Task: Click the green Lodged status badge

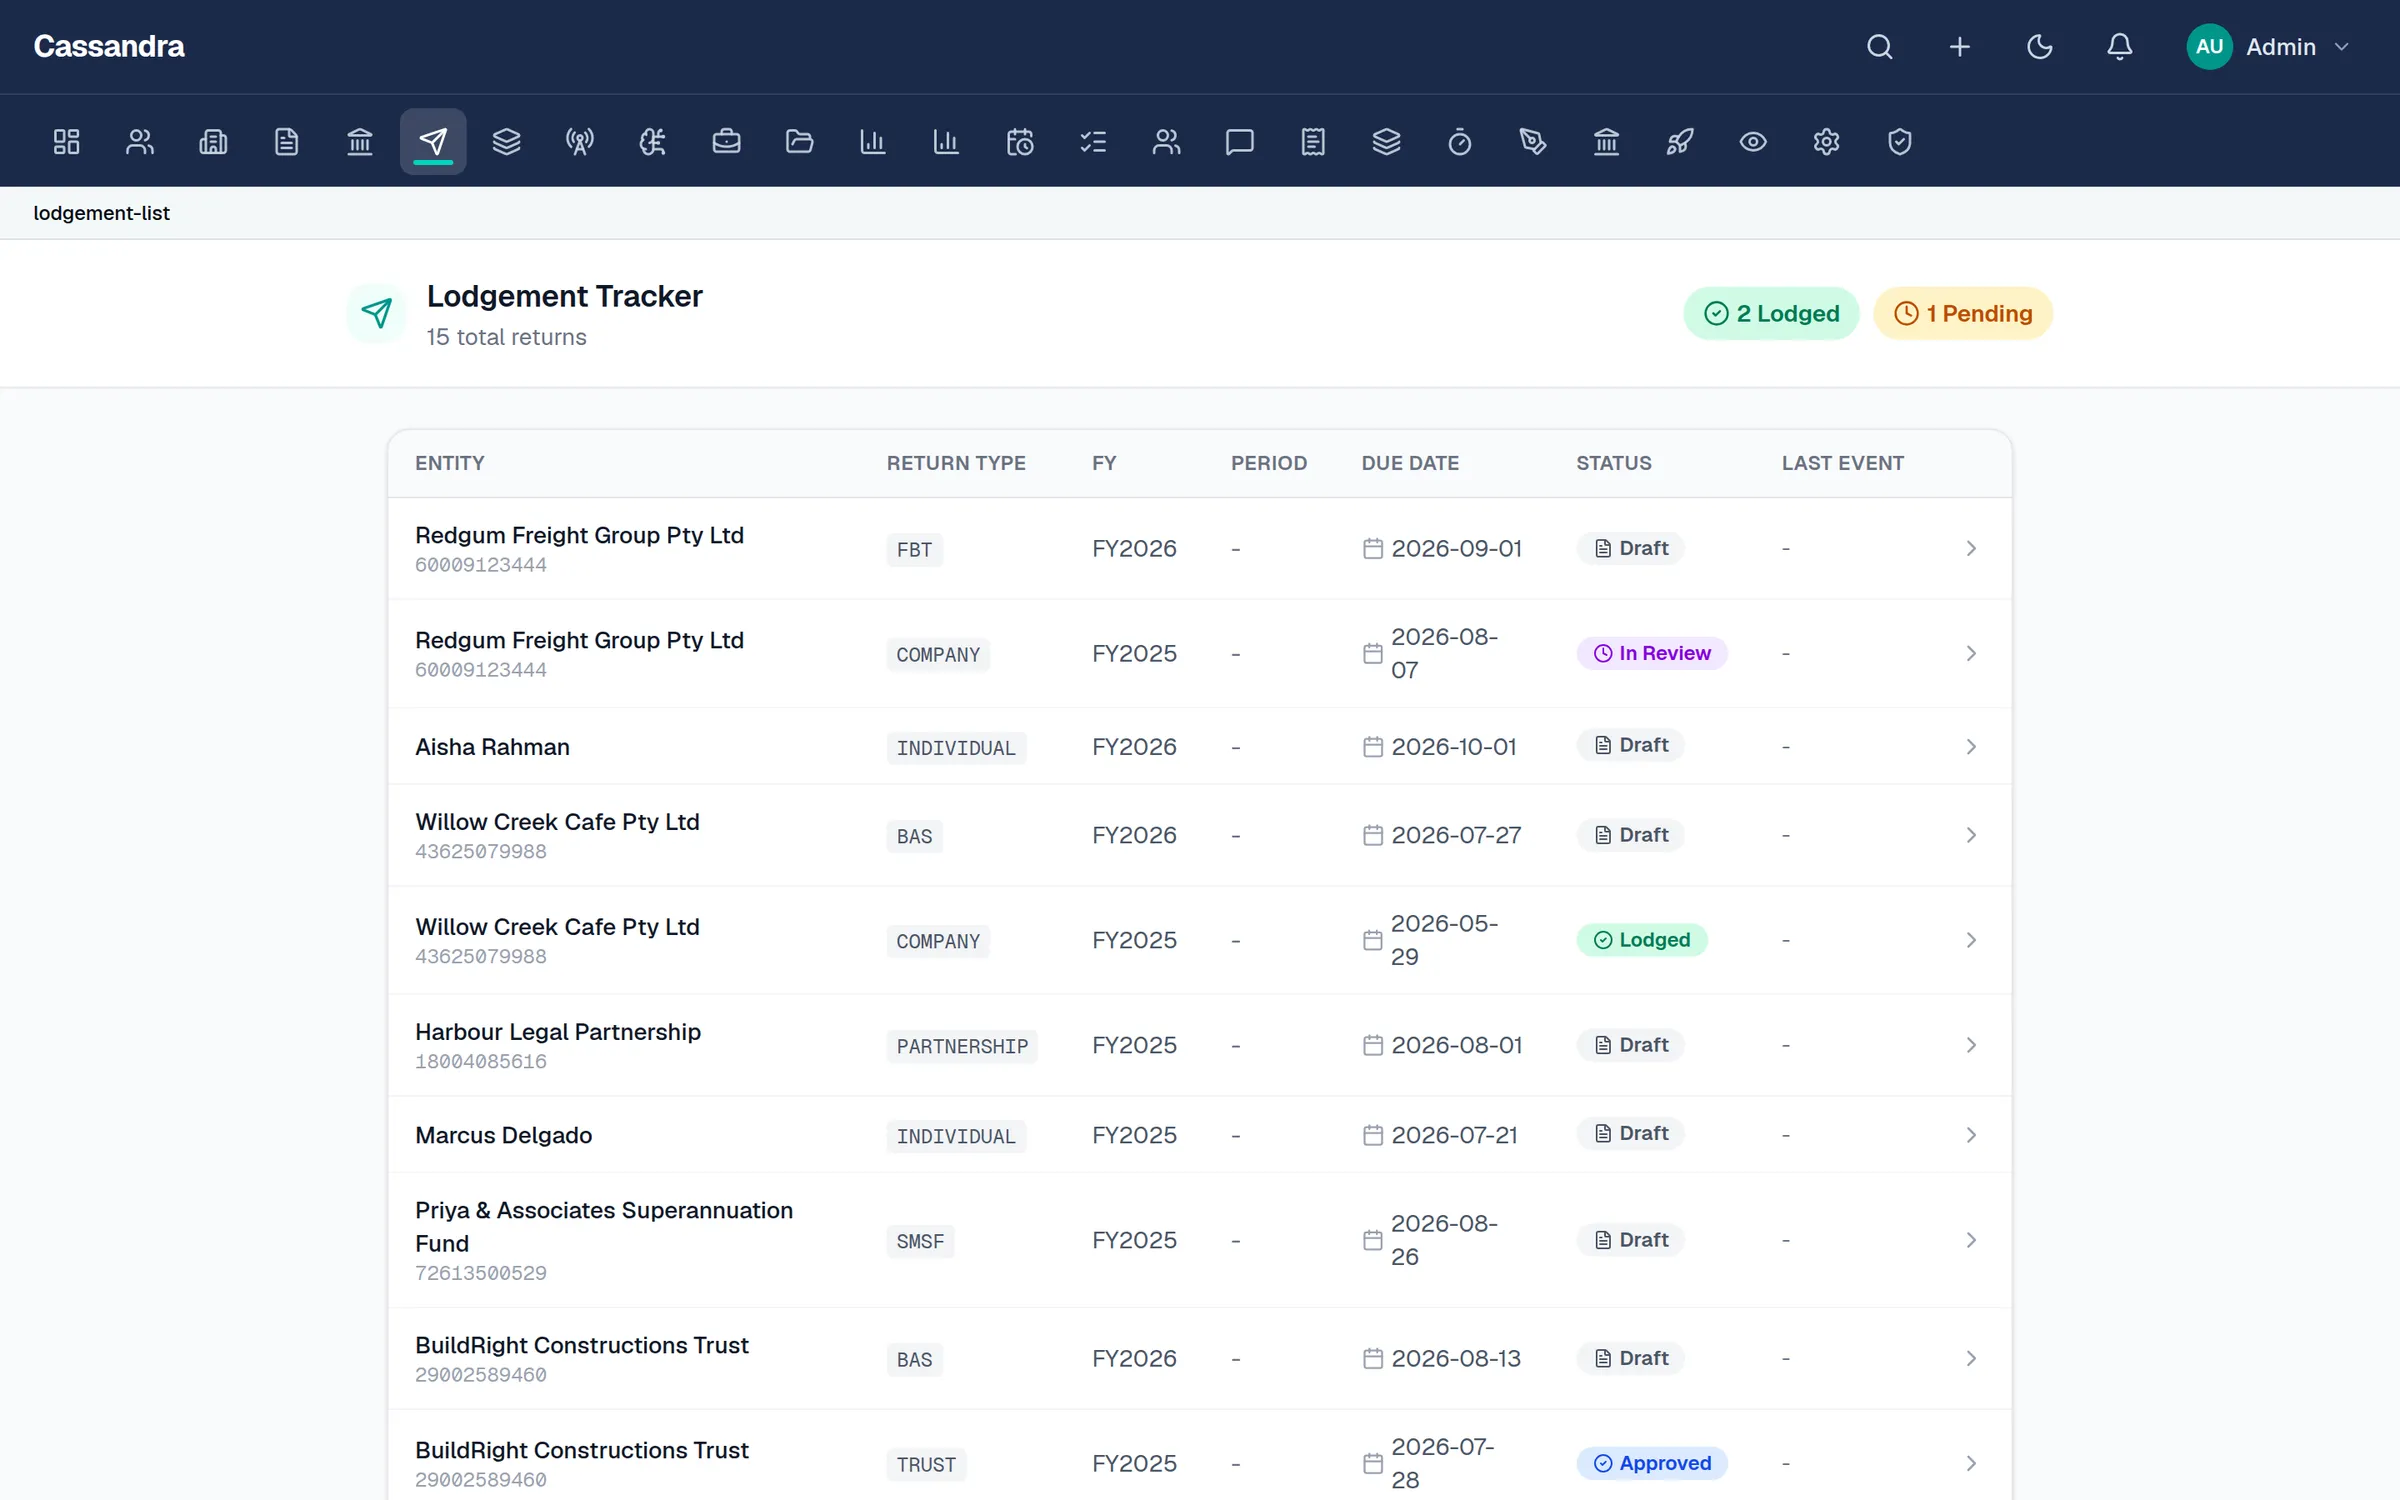Action: click(x=1642, y=940)
